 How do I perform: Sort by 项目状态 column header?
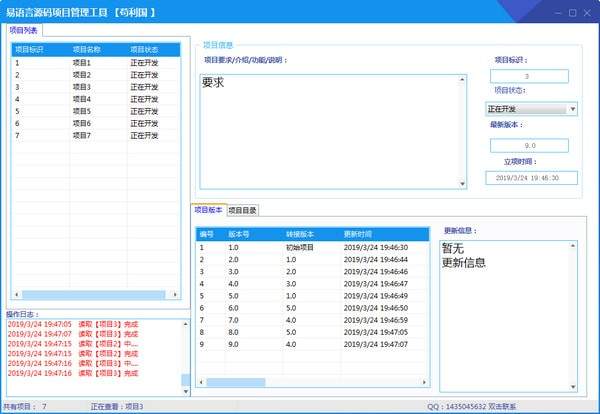(145, 49)
